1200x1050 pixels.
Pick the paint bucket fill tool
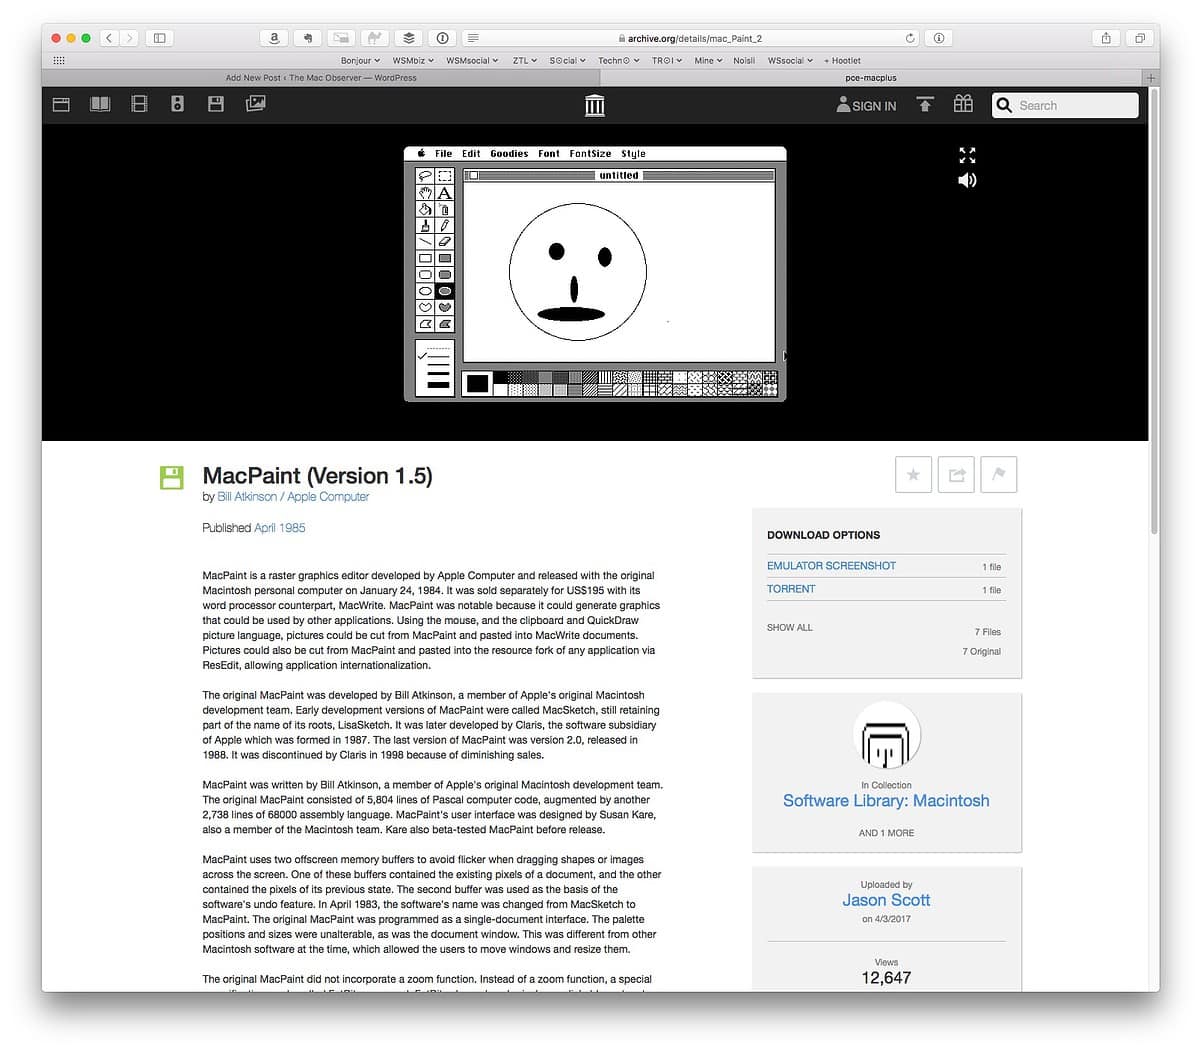point(425,208)
